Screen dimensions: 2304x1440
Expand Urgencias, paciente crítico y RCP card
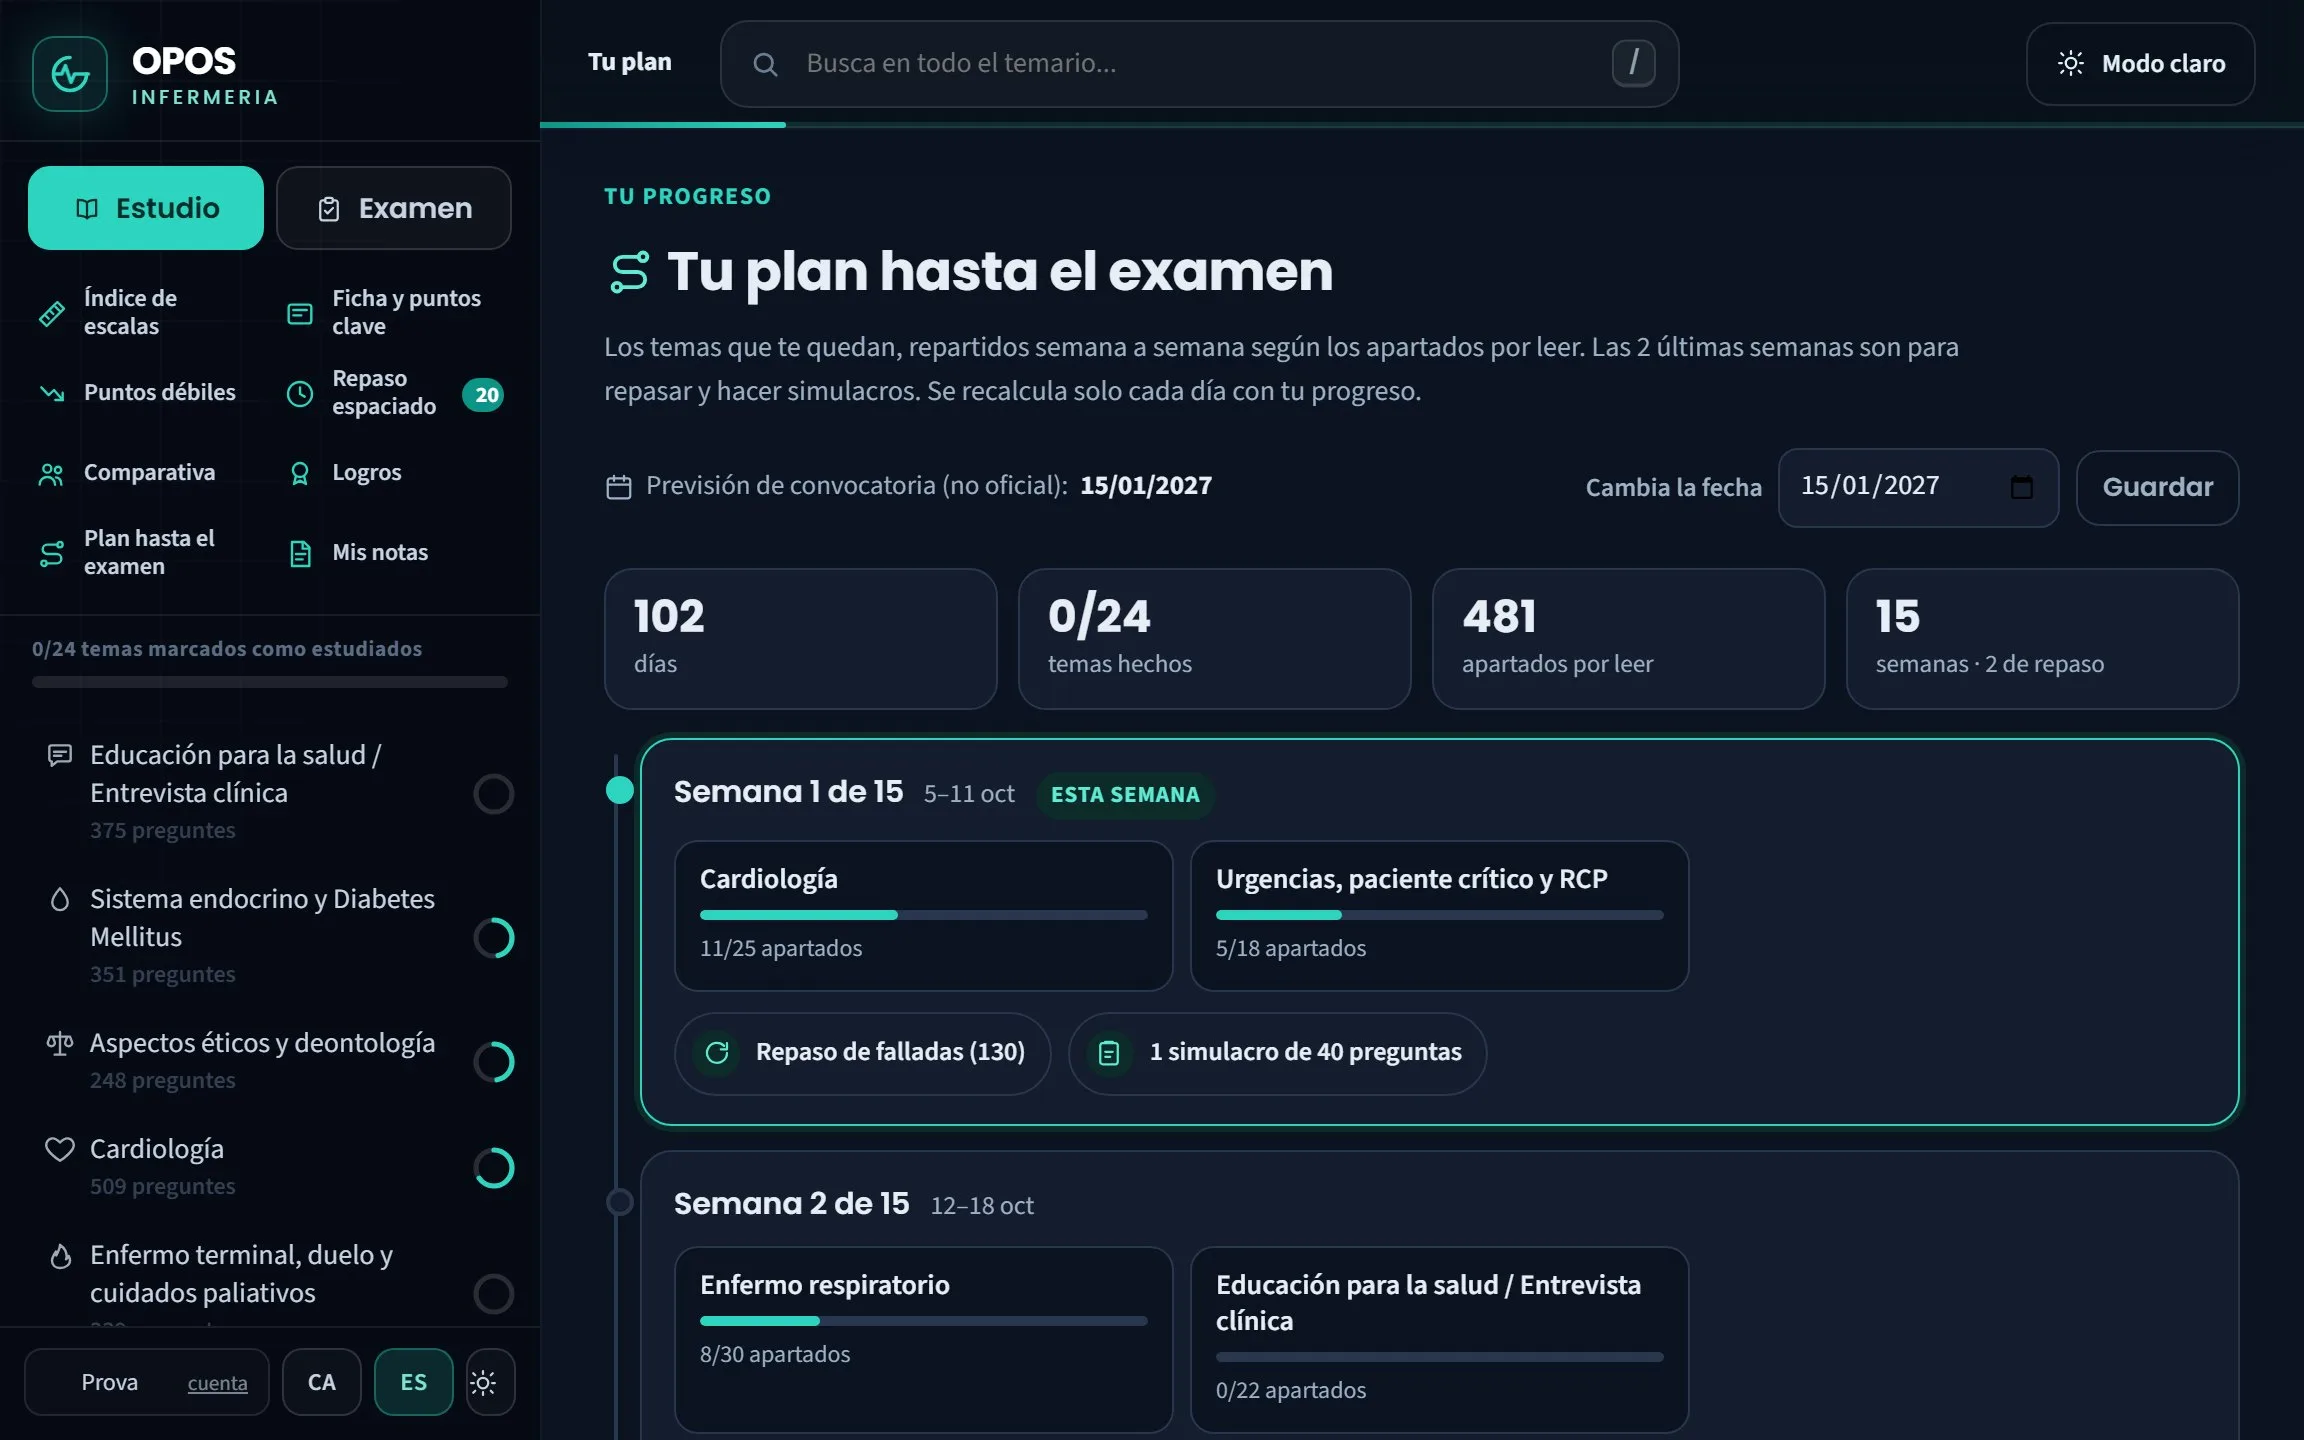(1439, 916)
